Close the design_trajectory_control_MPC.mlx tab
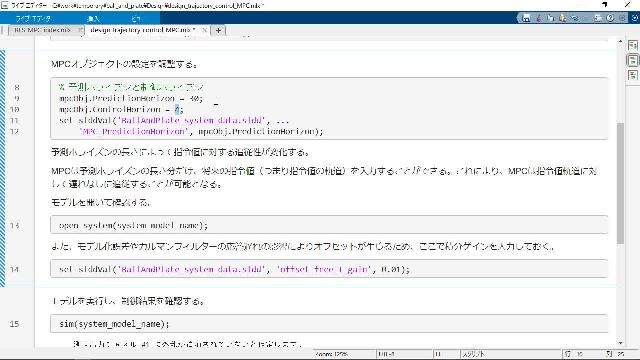This screenshot has width=640, height=360. pos(204,30)
